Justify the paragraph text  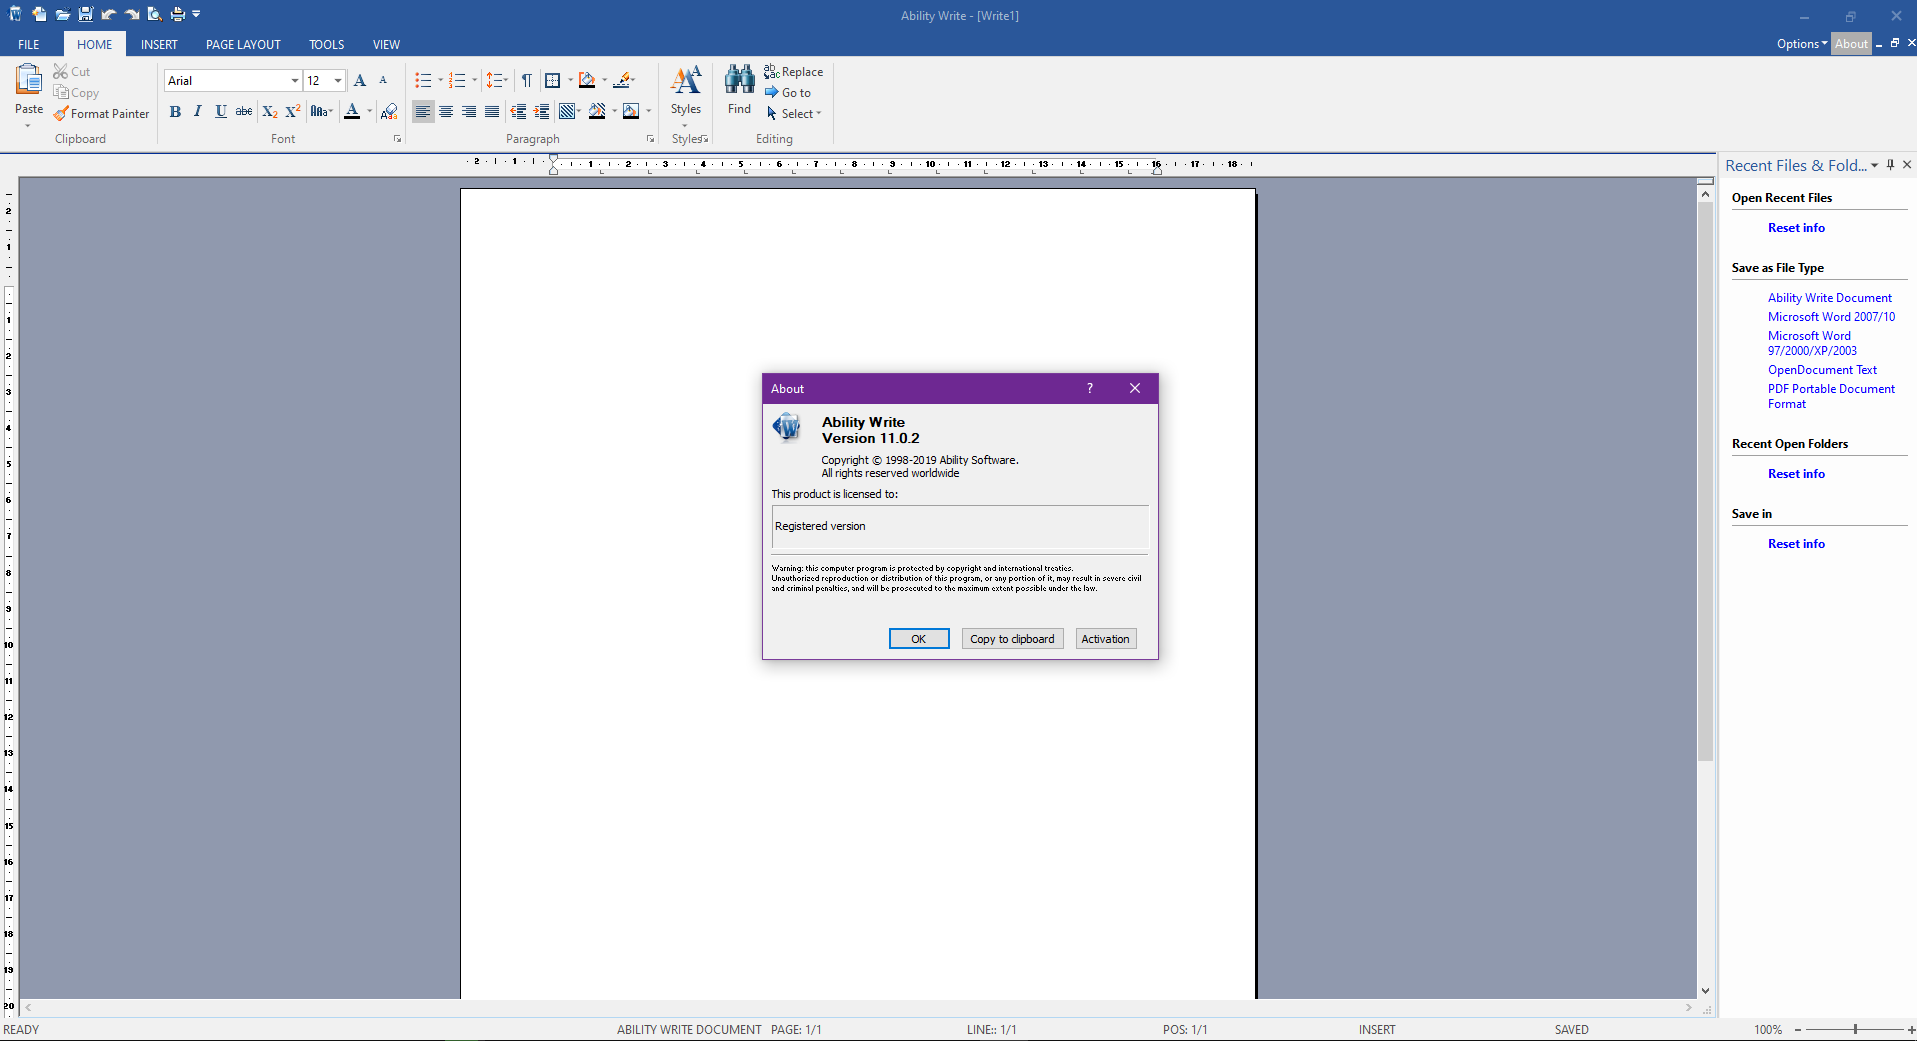pyautogui.click(x=492, y=111)
